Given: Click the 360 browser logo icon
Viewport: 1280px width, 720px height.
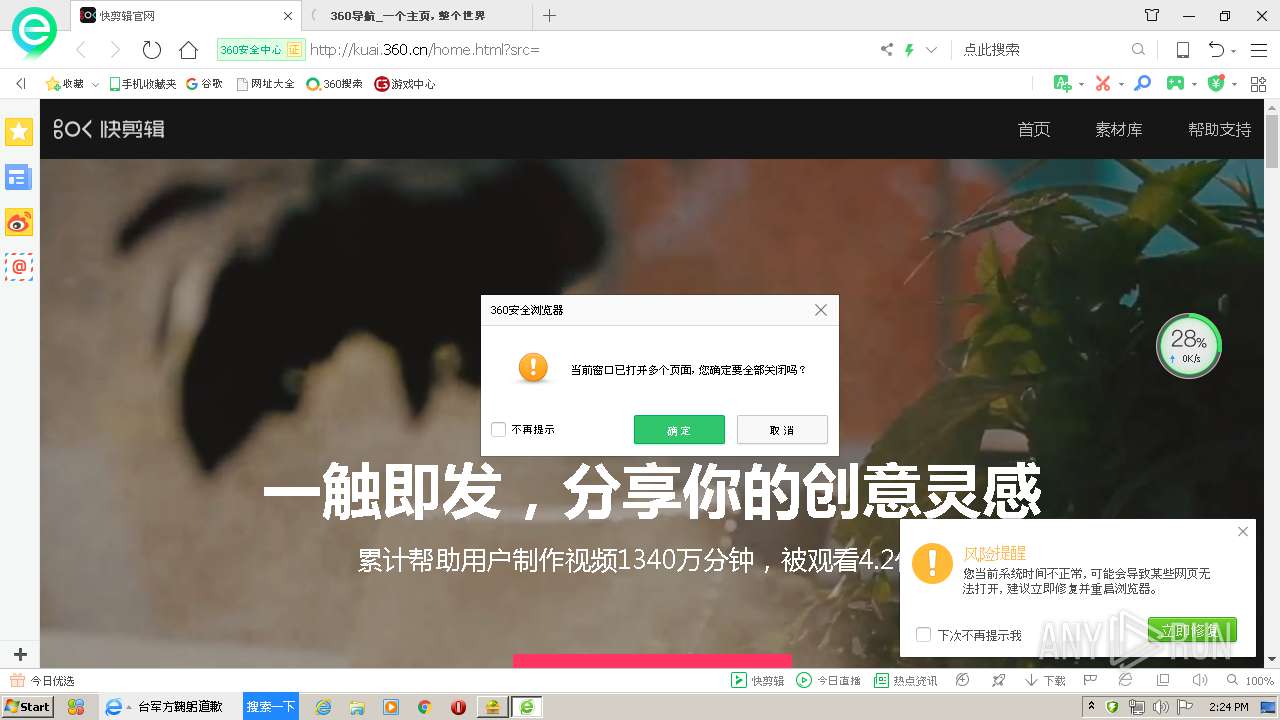Looking at the screenshot, I should [x=34, y=32].
